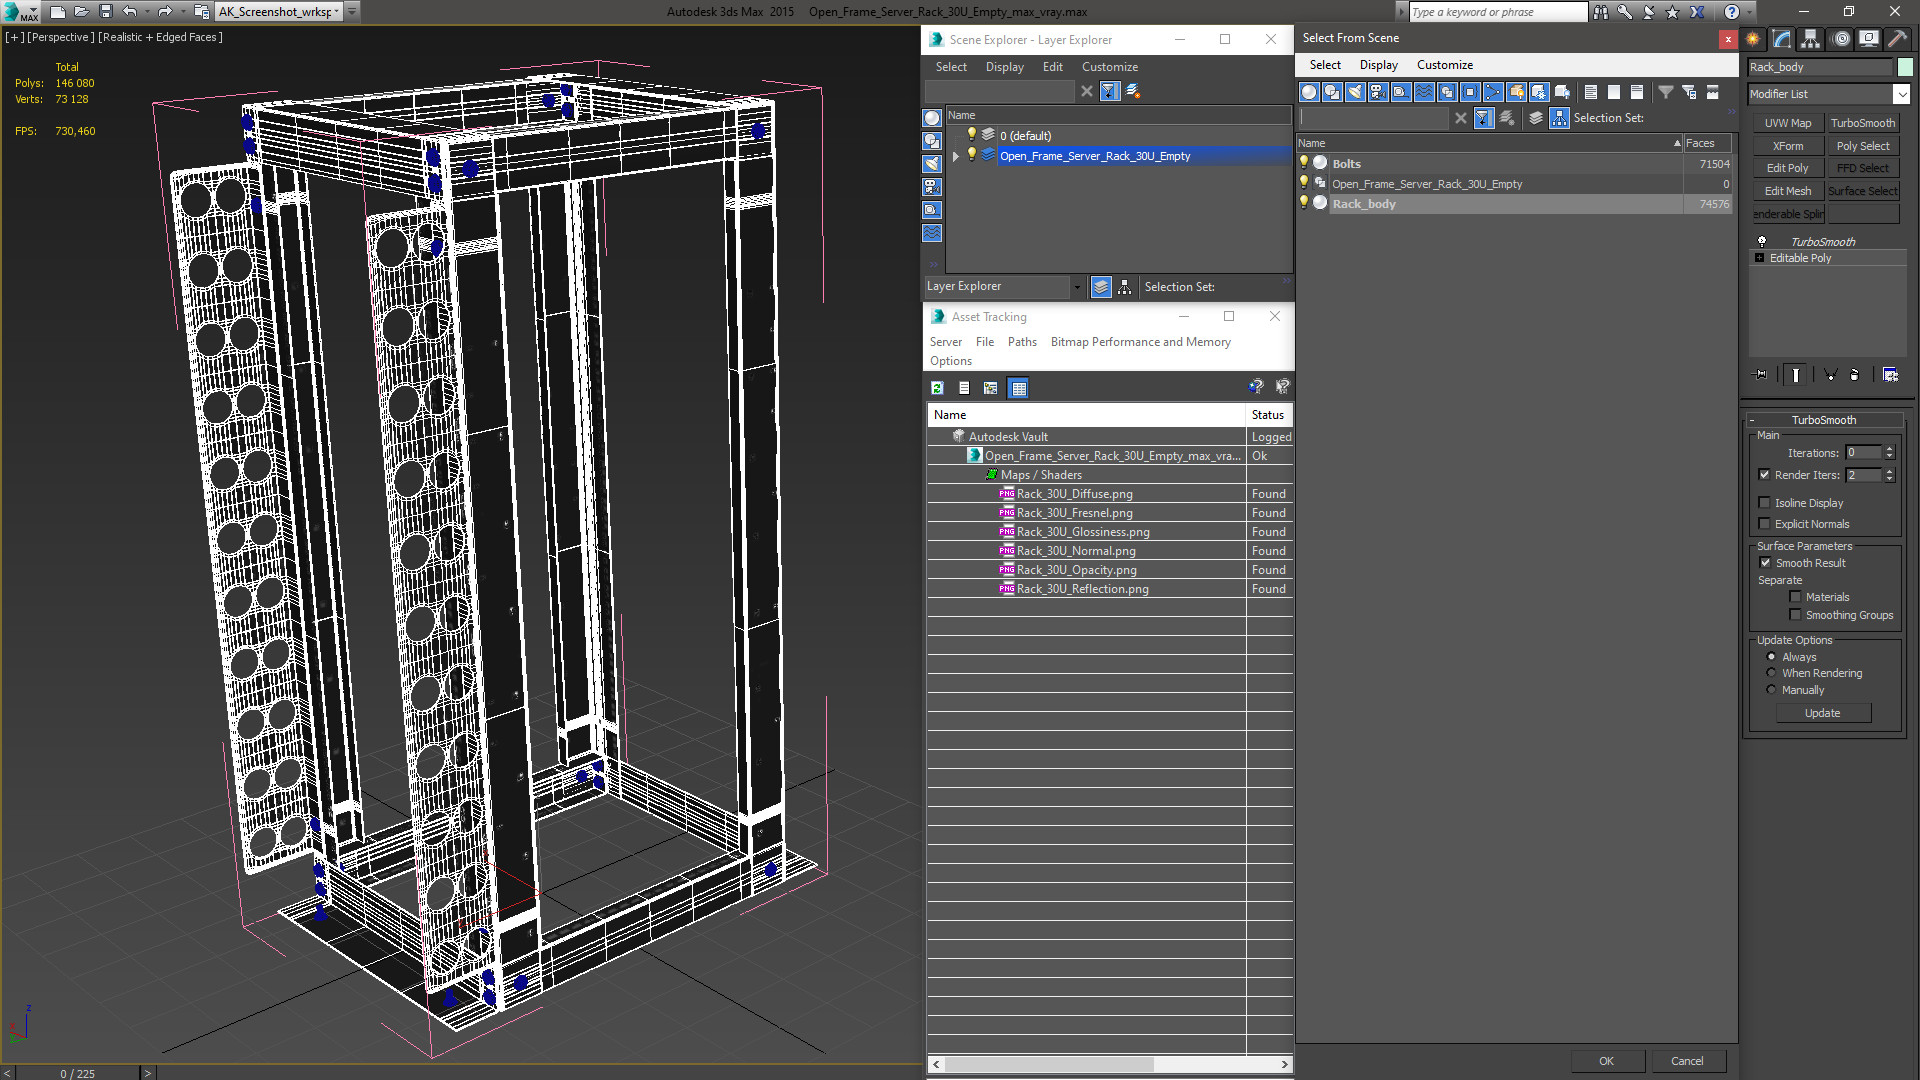Toggle Display Geometry filter in Select From Scene
The image size is (1920, 1080).
(x=1309, y=92)
